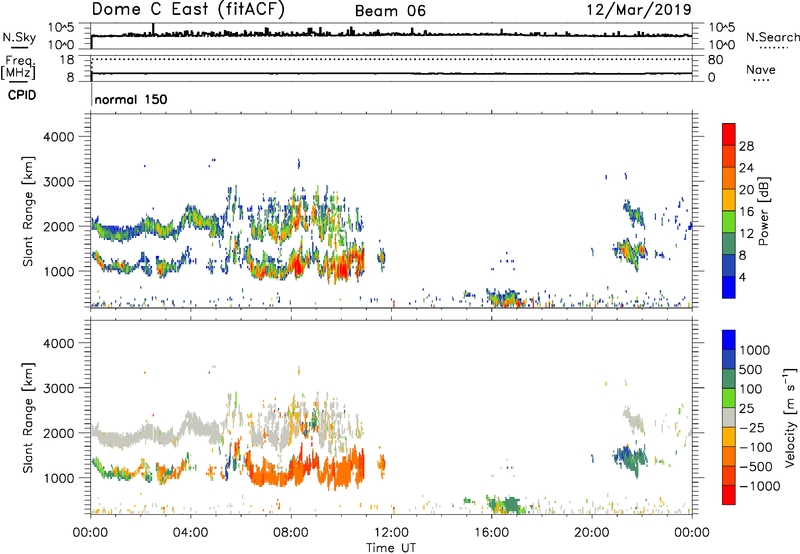Click the '16:00' time tick label
Viewport: 800px width, 554px height.
[491, 533]
